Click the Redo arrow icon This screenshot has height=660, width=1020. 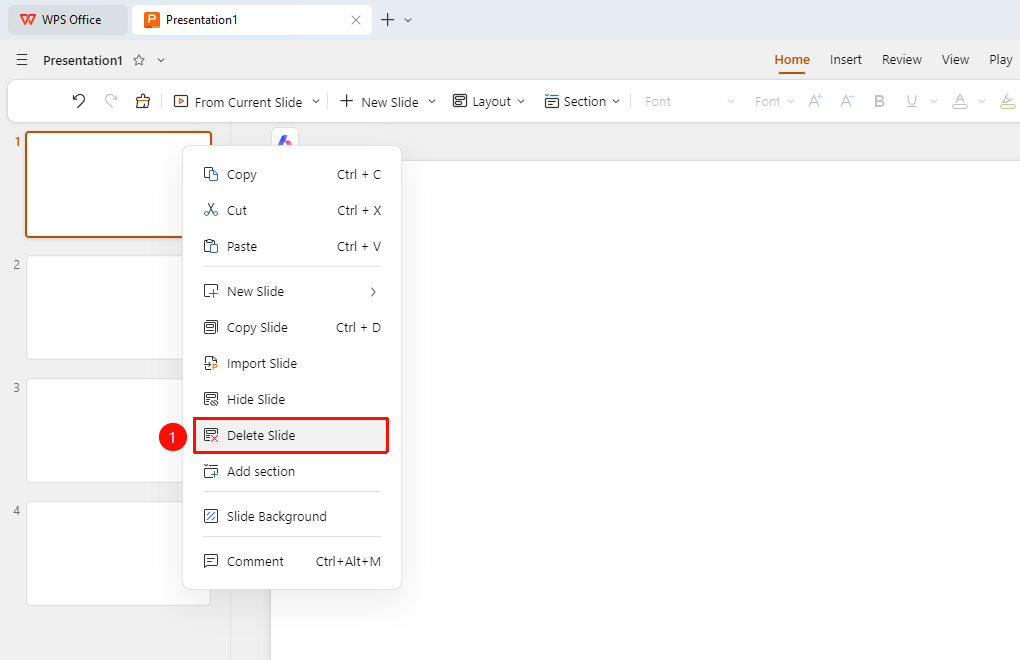tap(111, 101)
